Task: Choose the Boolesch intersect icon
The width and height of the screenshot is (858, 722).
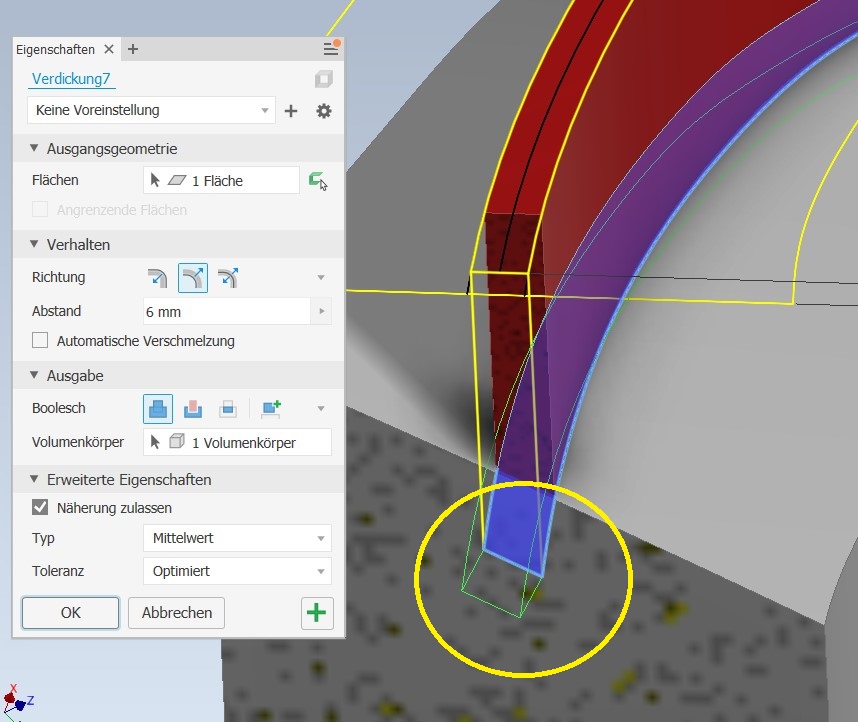Action: coord(228,408)
